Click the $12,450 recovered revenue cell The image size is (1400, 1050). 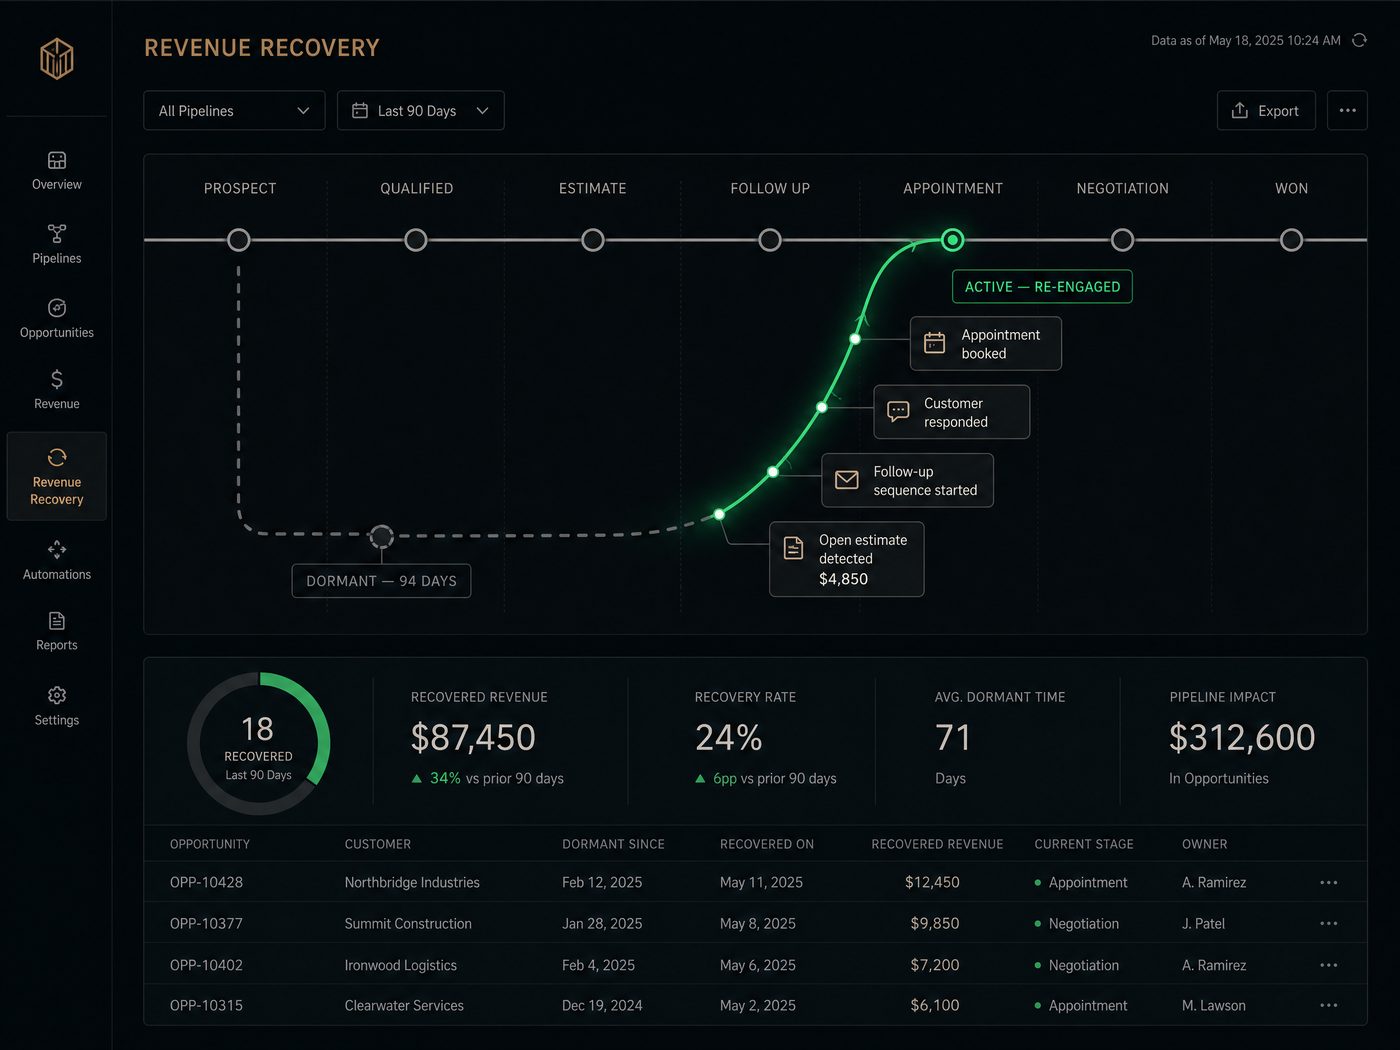(x=932, y=883)
